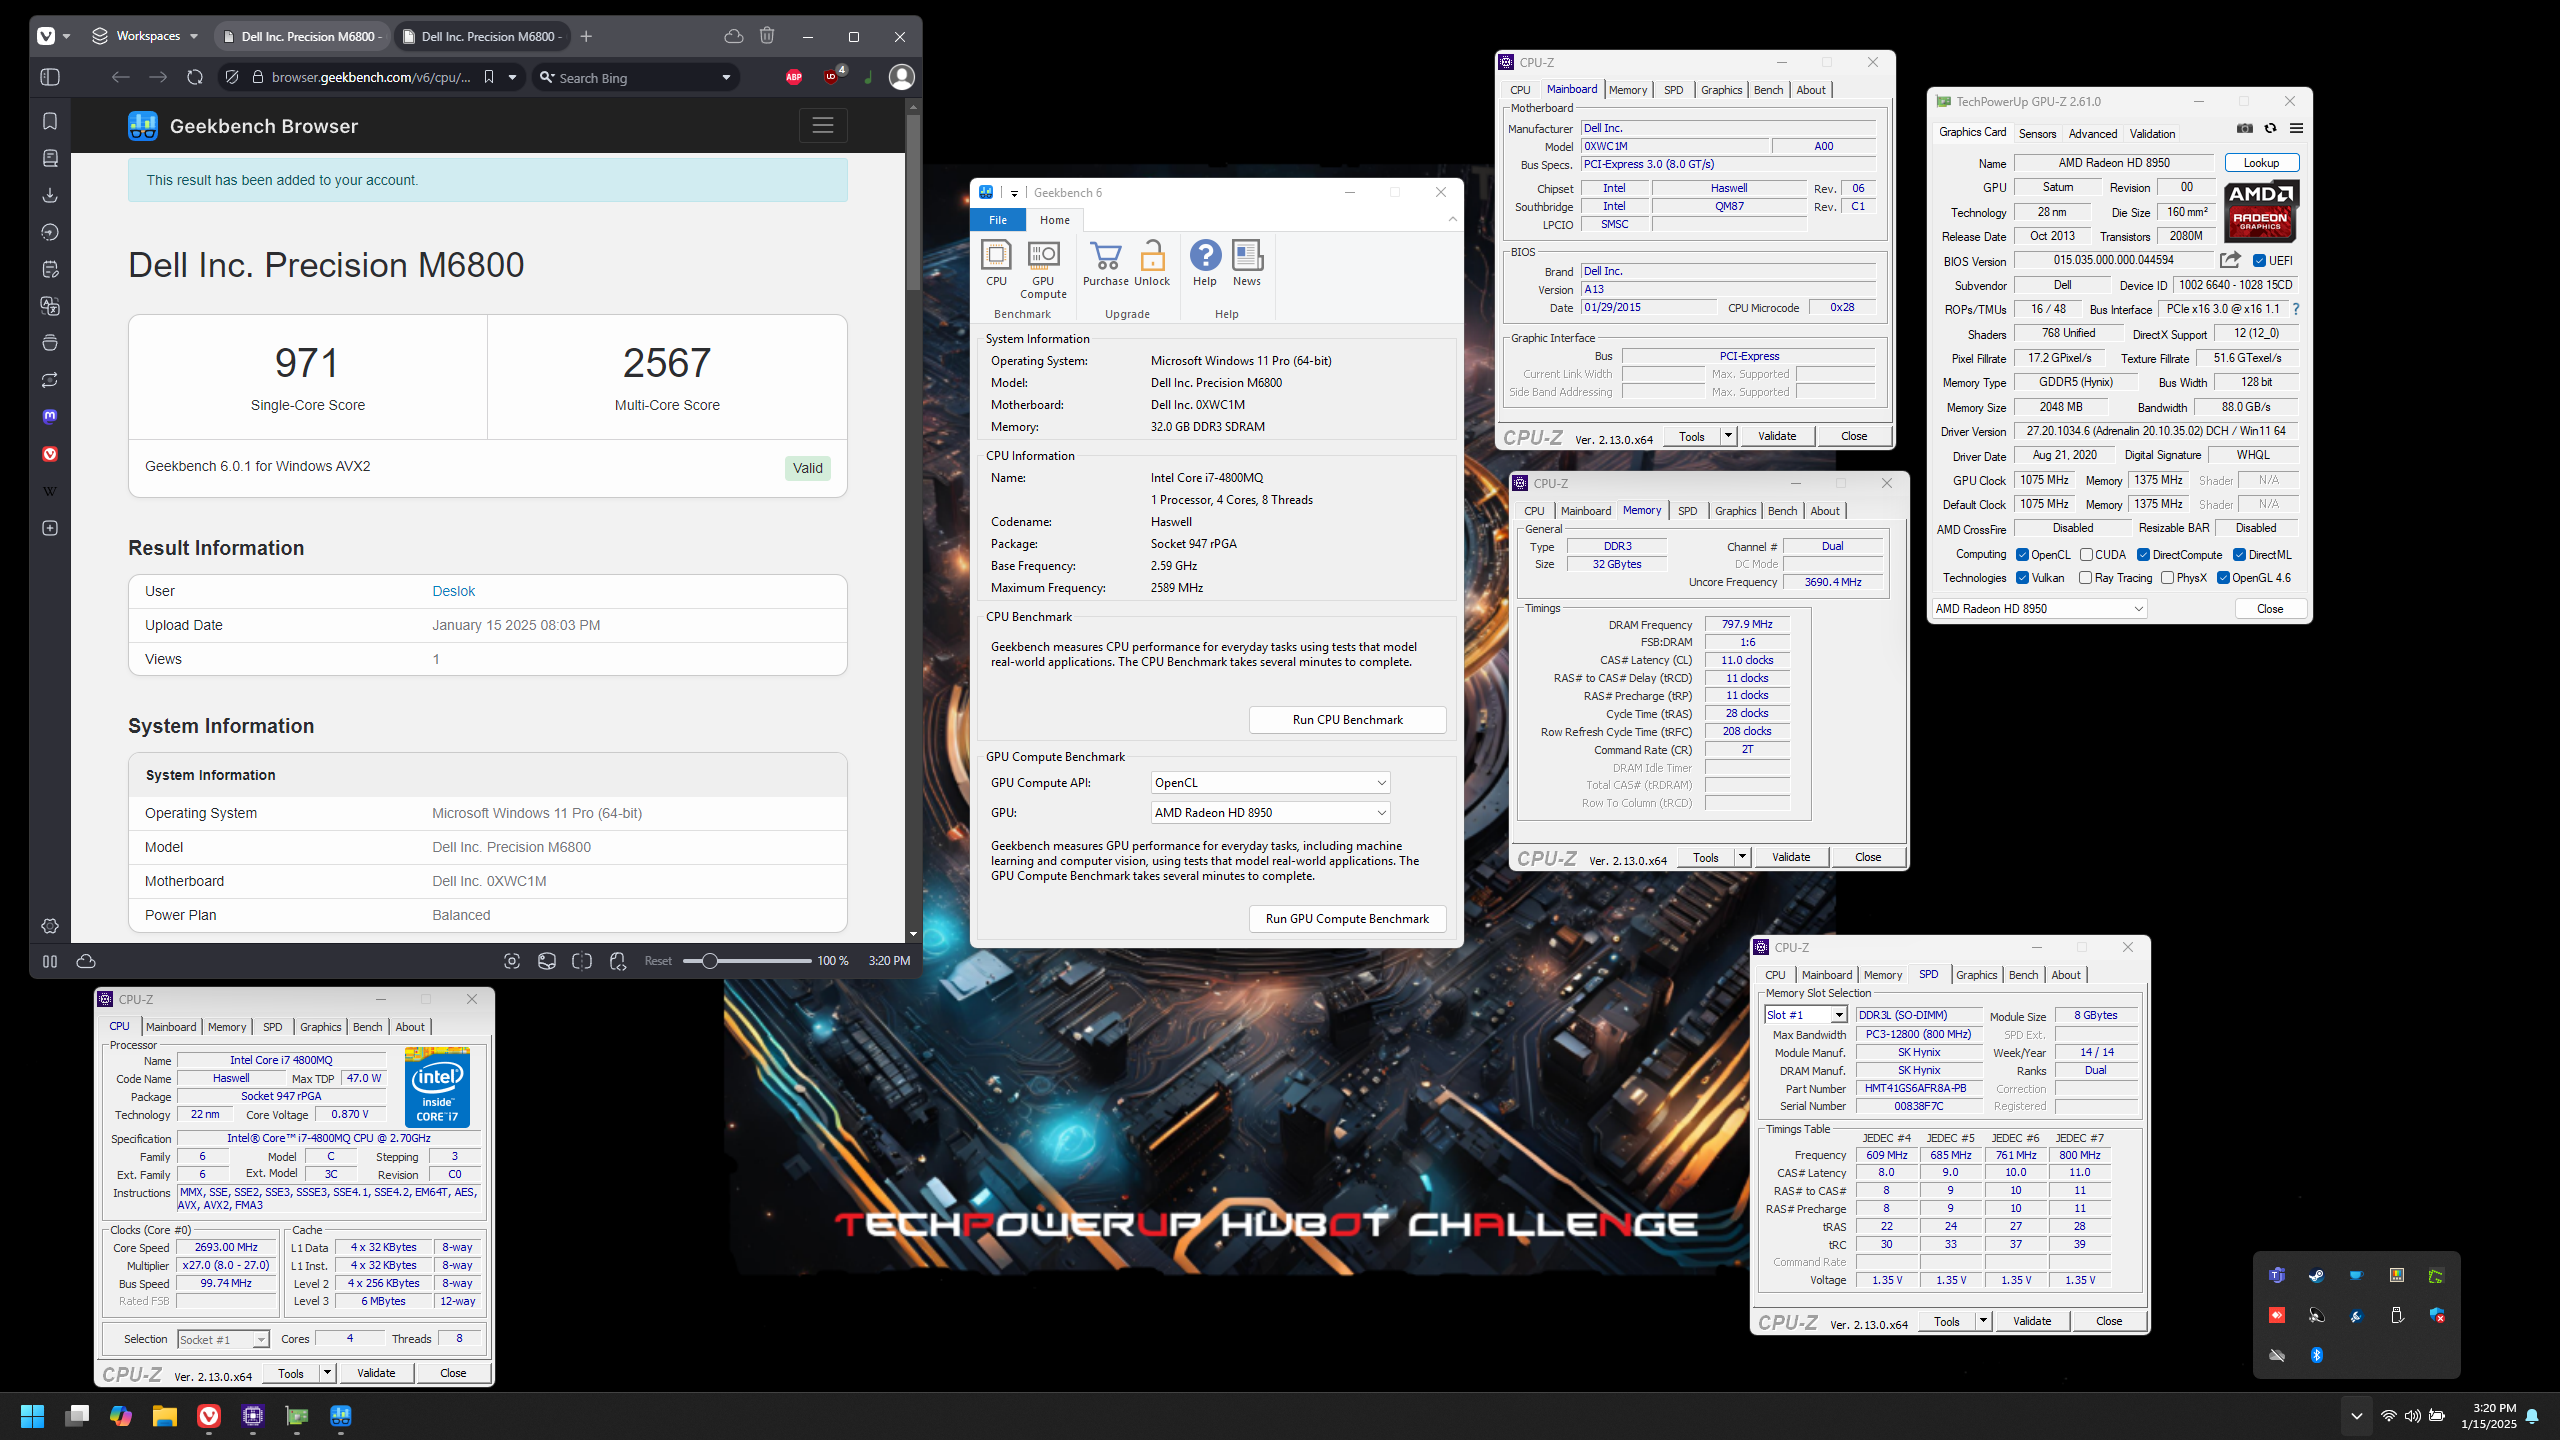Viewport: 2560px width, 1440px height.
Task: Select Bench tab in CPU-Z CPU window
Action: (x=367, y=1027)
